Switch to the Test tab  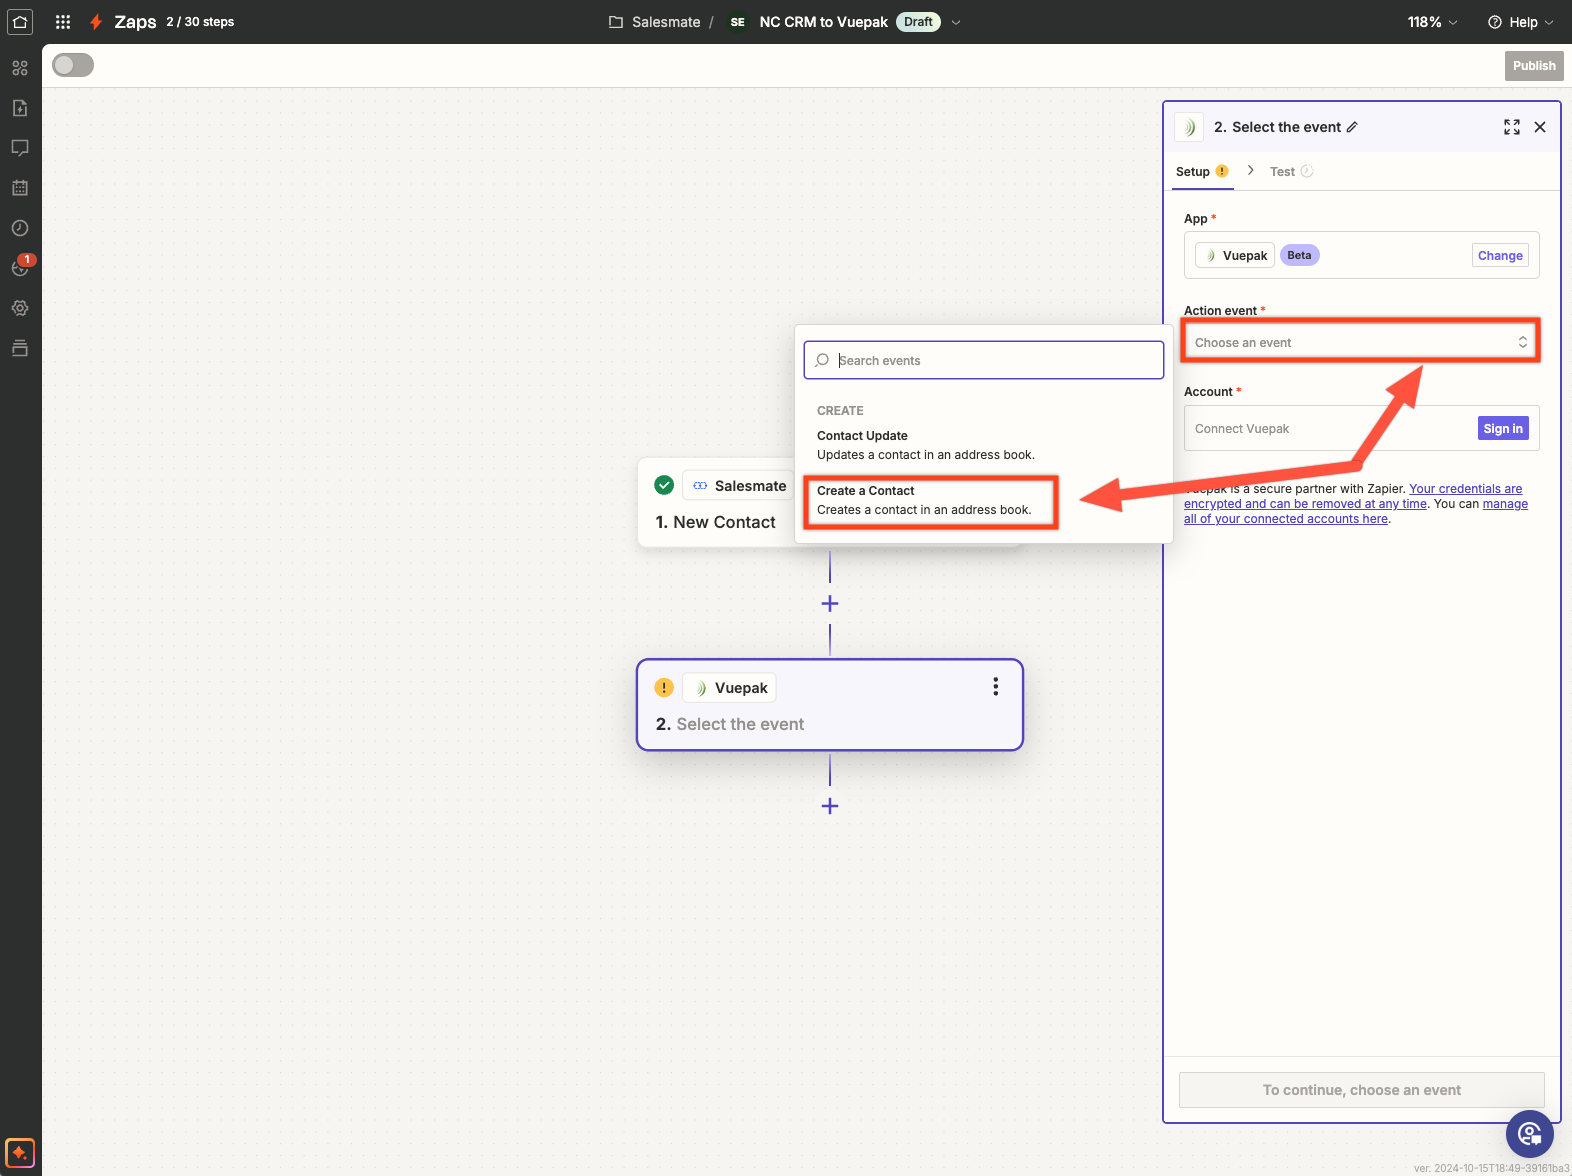point(1282,172)
